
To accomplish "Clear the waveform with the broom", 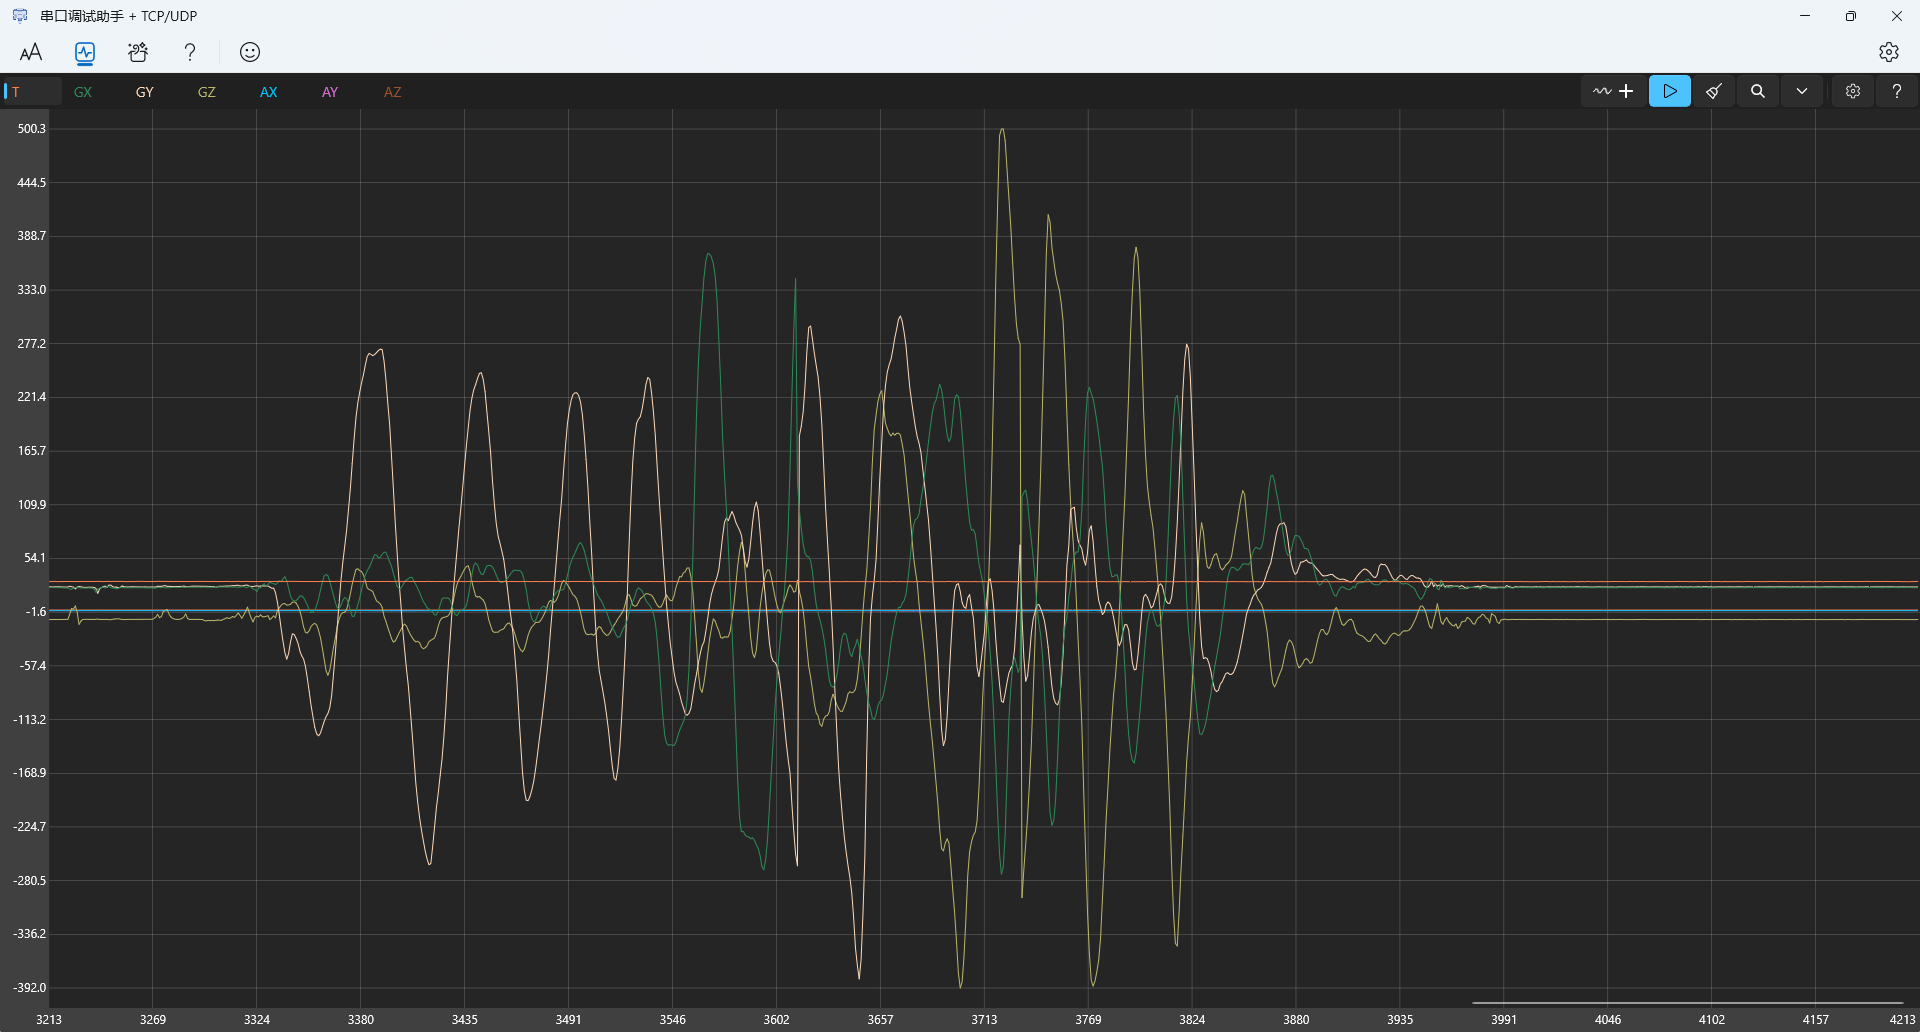I will pyautogui.click(x=1714, y=91).
